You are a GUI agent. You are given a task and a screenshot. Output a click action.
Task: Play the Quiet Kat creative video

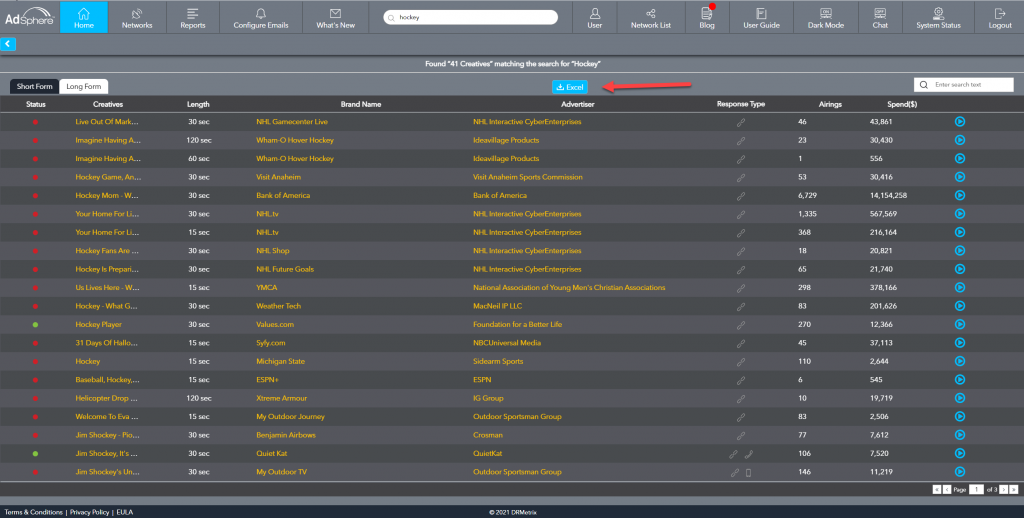click(959, 453)
